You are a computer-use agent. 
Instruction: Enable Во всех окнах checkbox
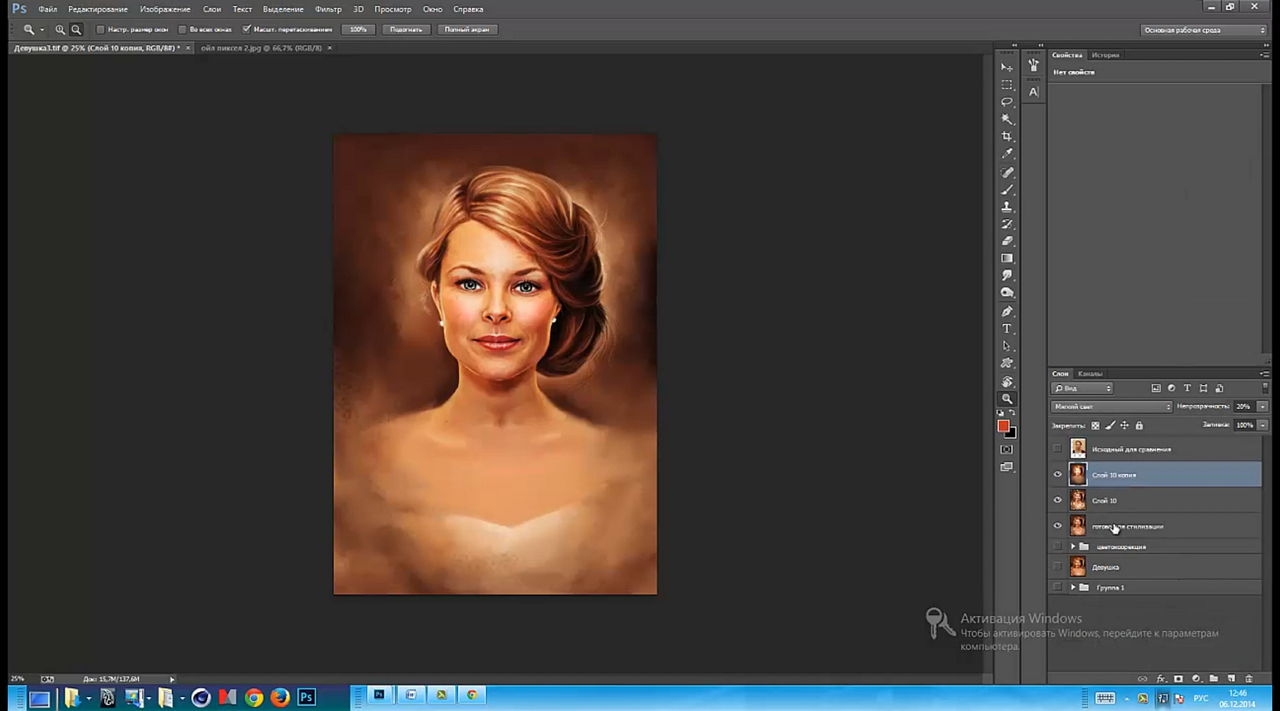(x=181, y=29)
